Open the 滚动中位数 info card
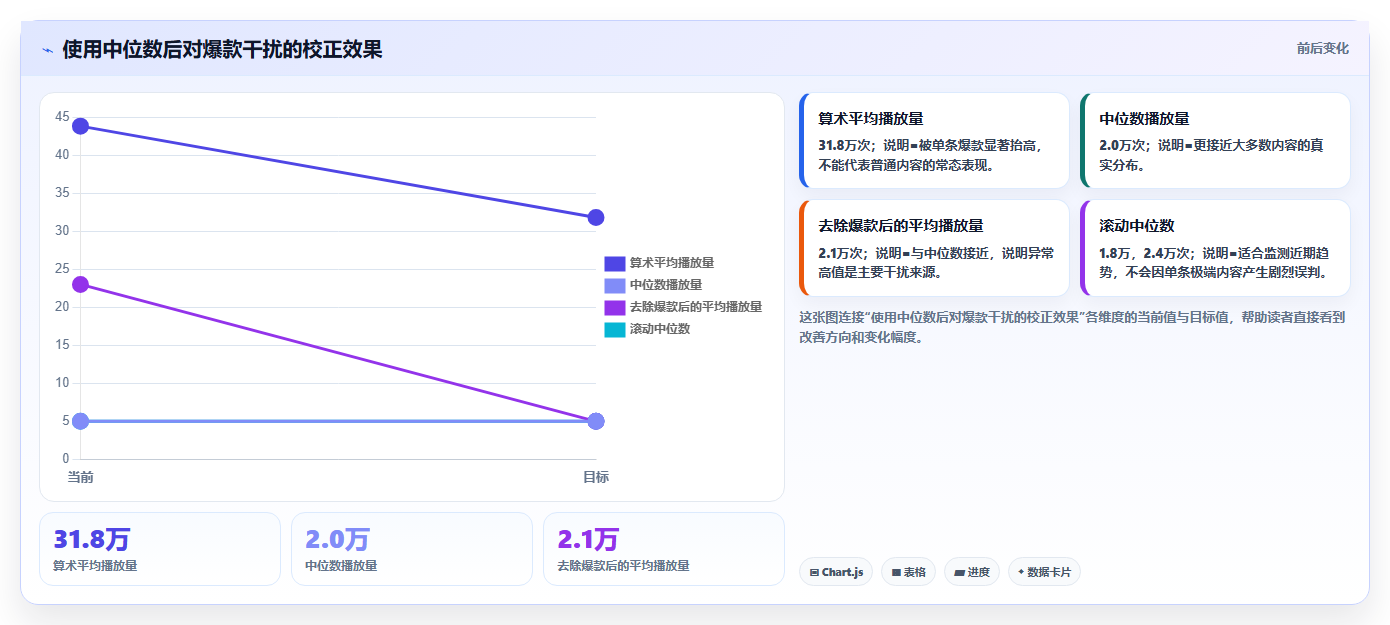1390x625 pixels. point(1215,248)
